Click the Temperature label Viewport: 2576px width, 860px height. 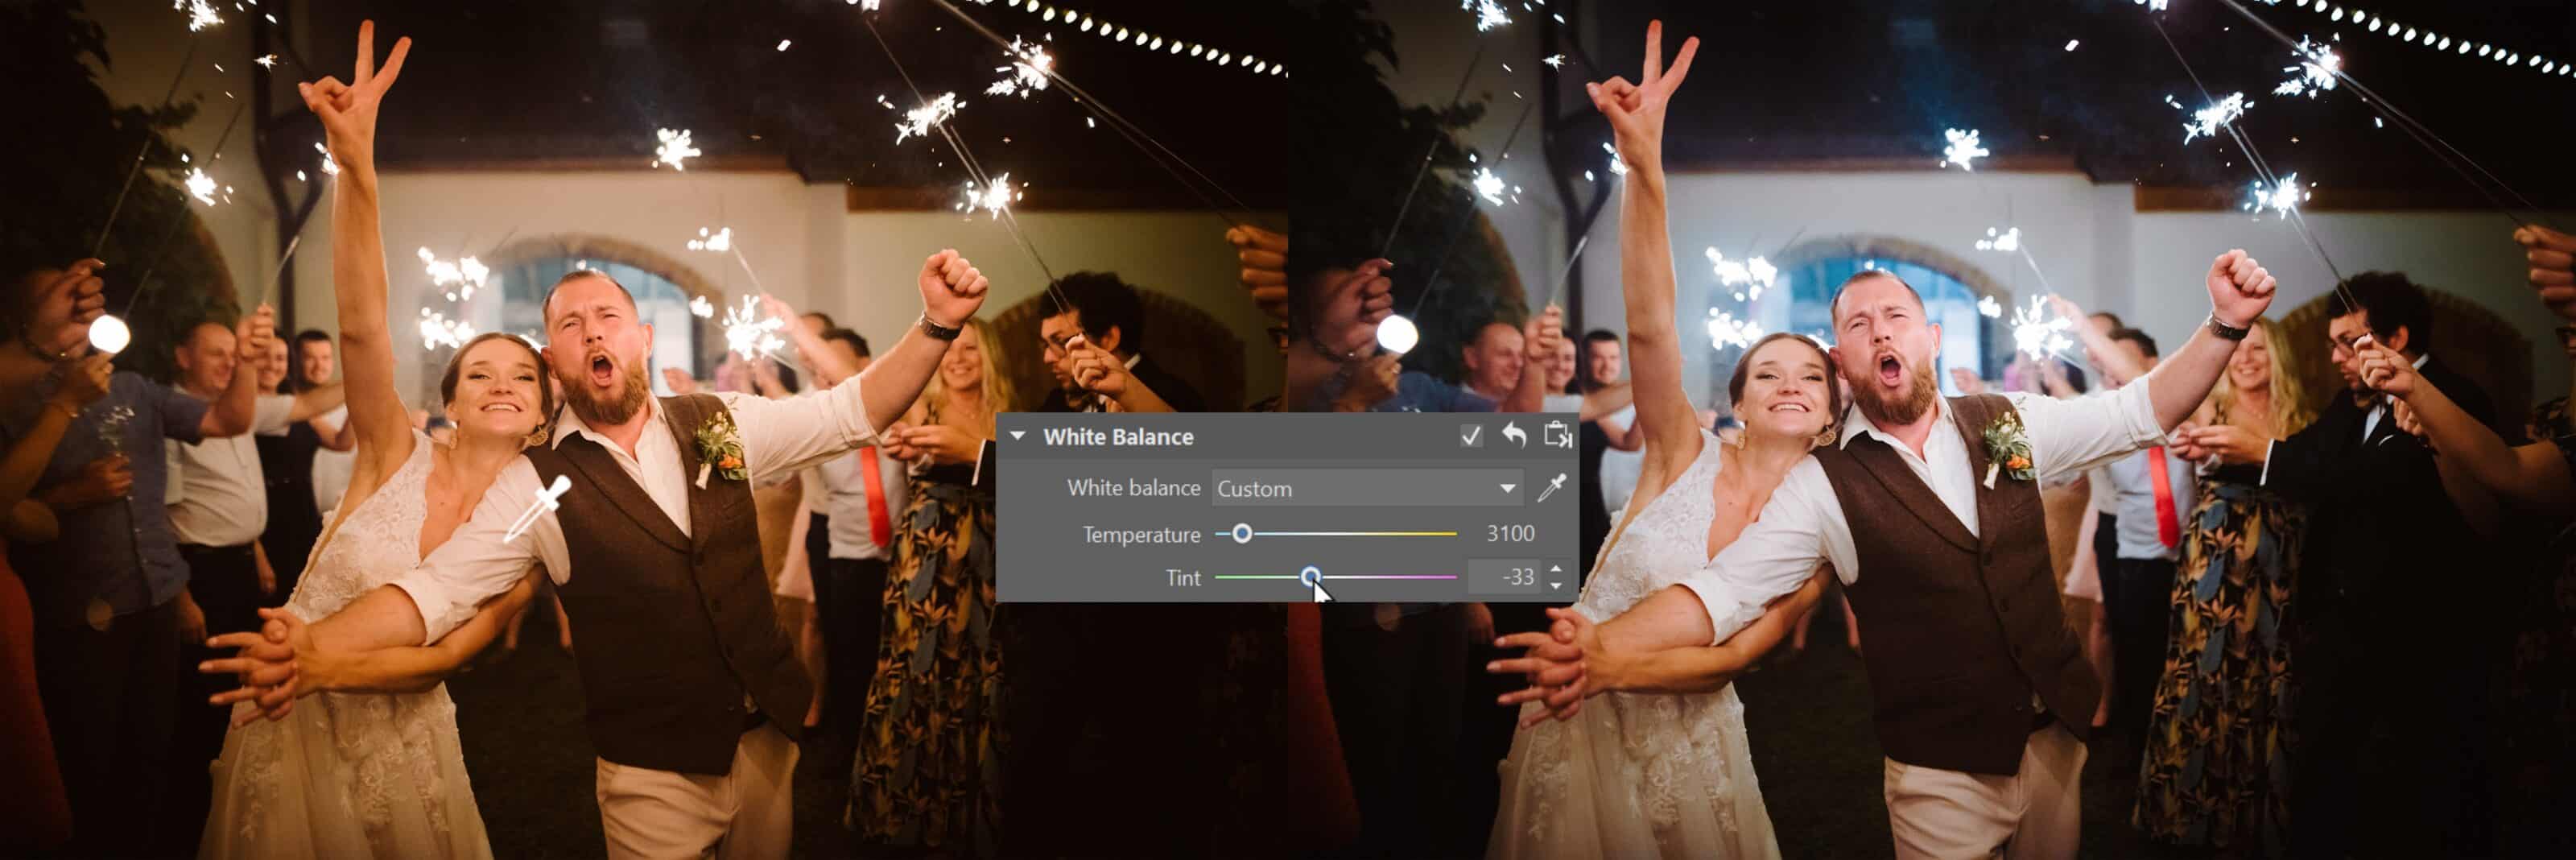pyautogui.click(x=1141, y=535)
